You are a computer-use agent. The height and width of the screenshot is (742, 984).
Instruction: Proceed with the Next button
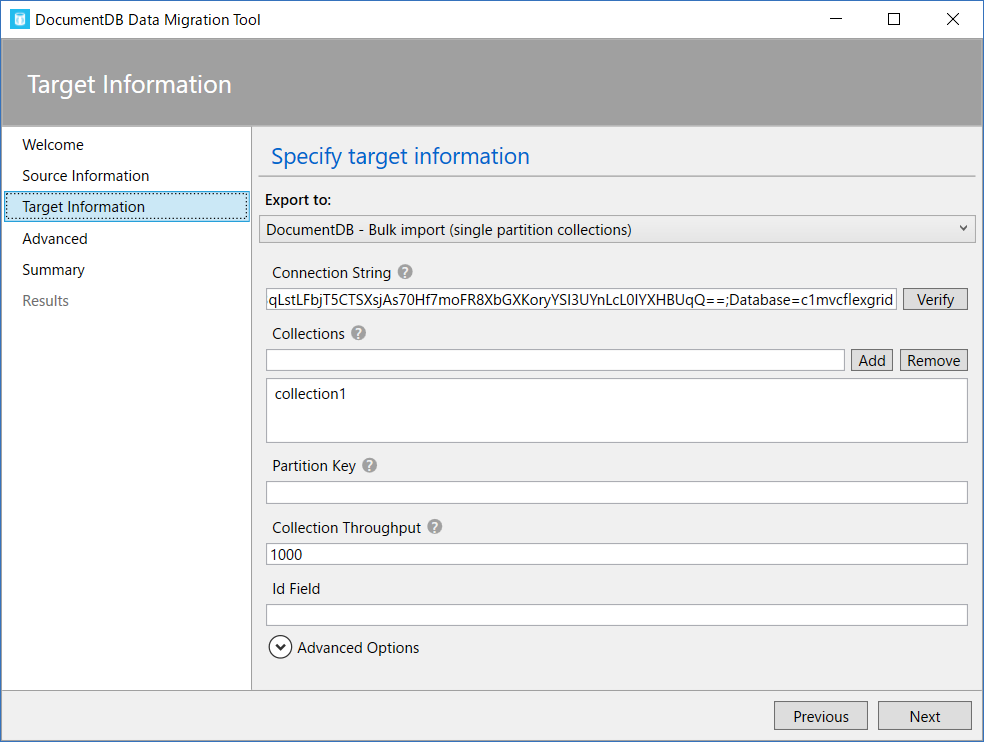[x=924, y=716]
